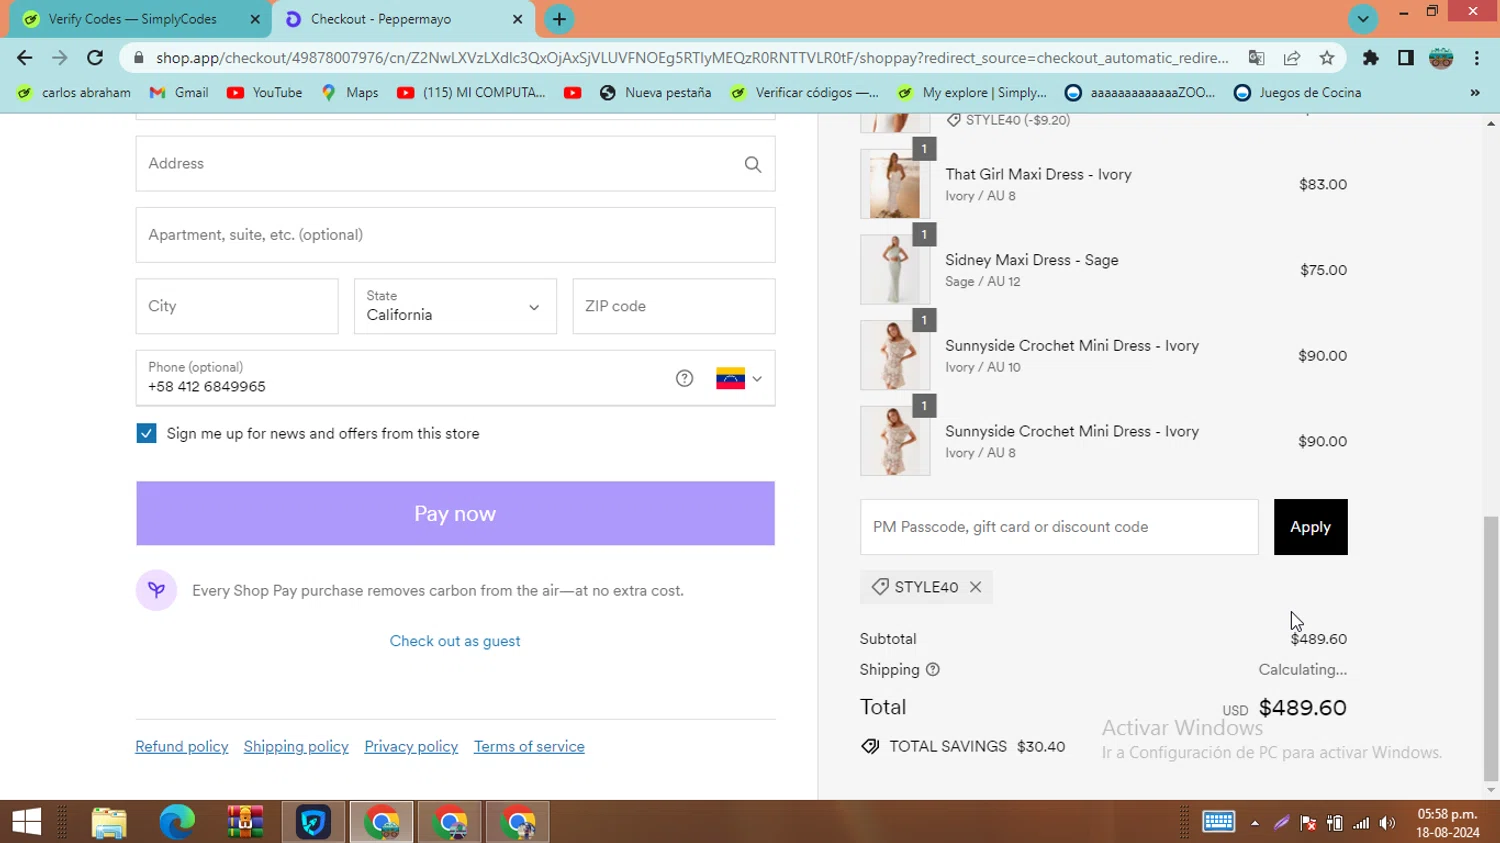Open the YouTube bookmark

click(x=264, y=93)
